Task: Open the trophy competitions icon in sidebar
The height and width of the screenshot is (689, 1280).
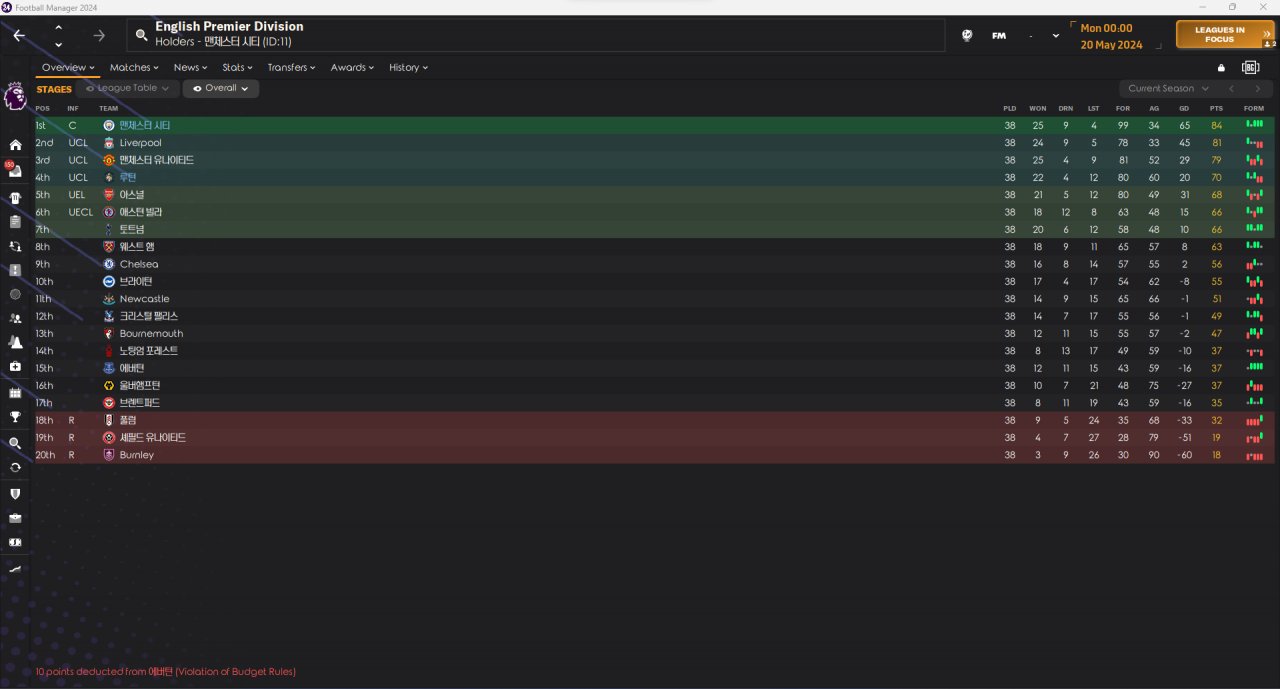Action: click(15, 417)
